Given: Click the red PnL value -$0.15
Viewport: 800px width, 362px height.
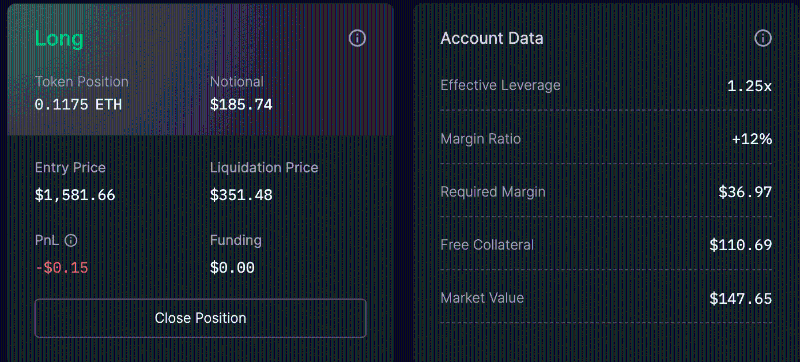Looking at the screenshot, I should [62, 268].
